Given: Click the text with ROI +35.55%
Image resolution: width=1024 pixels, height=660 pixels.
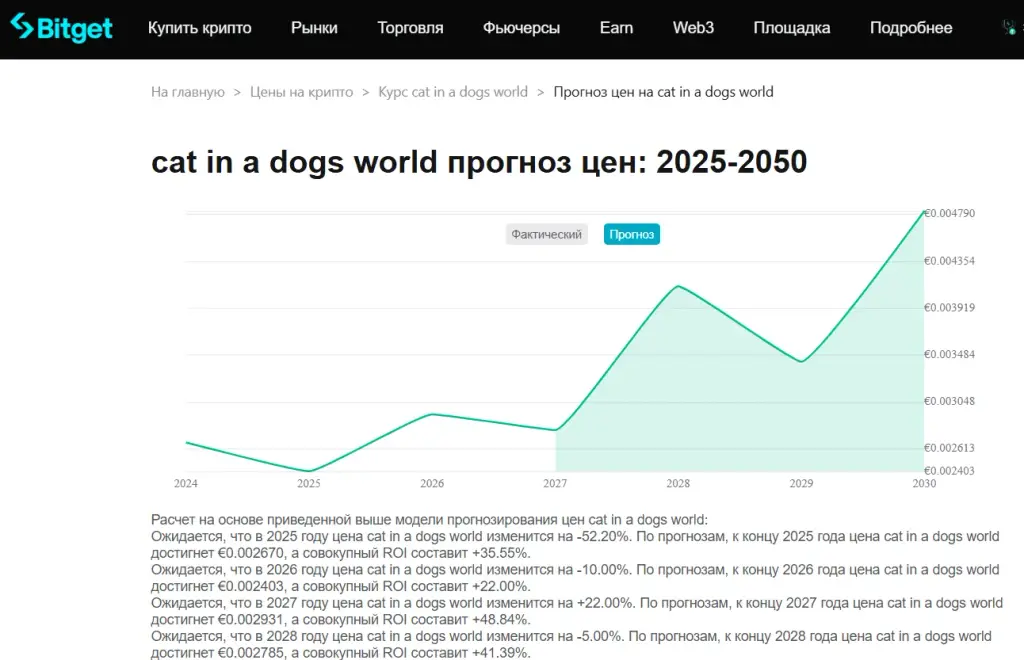Looking at the screenshot, I should (x=575, y=545).
